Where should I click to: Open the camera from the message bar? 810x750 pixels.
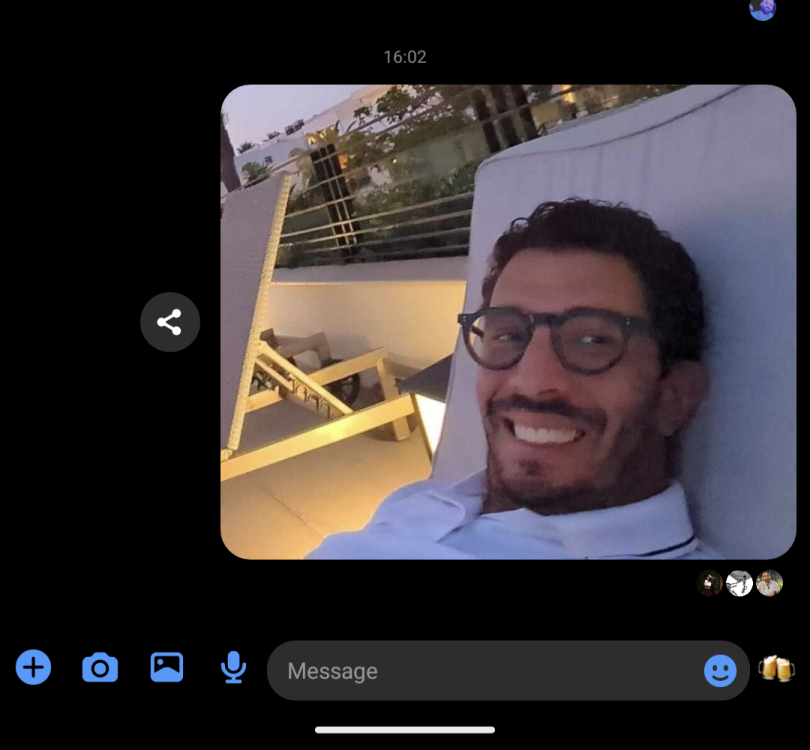click(100, 667)
